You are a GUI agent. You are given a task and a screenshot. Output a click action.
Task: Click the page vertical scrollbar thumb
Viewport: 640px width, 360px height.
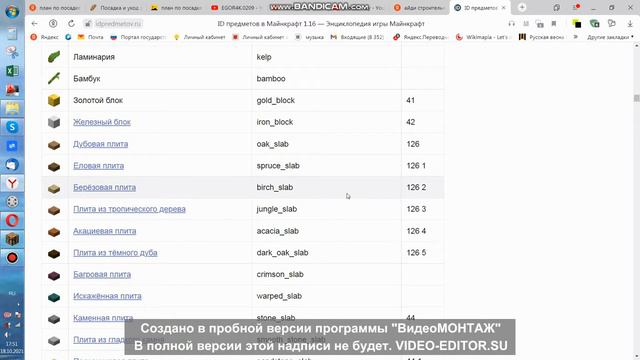click(636, 98)
